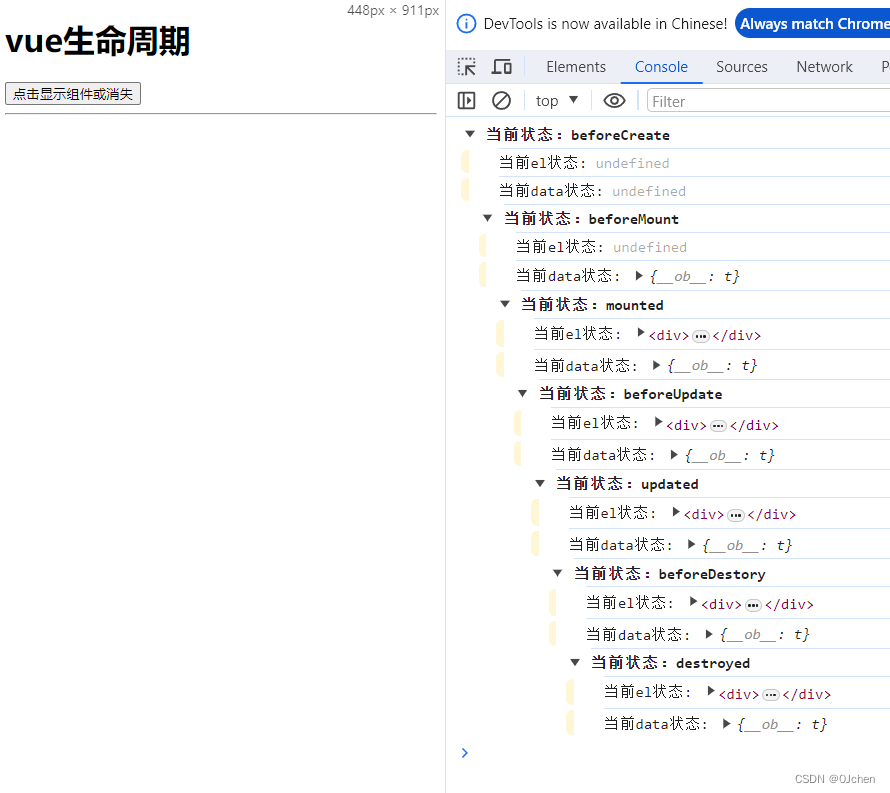Image resolution: width=890 pixels, height=793 pixels.
Task: Toggle the device toolbar icon
Action: point(501,67)
